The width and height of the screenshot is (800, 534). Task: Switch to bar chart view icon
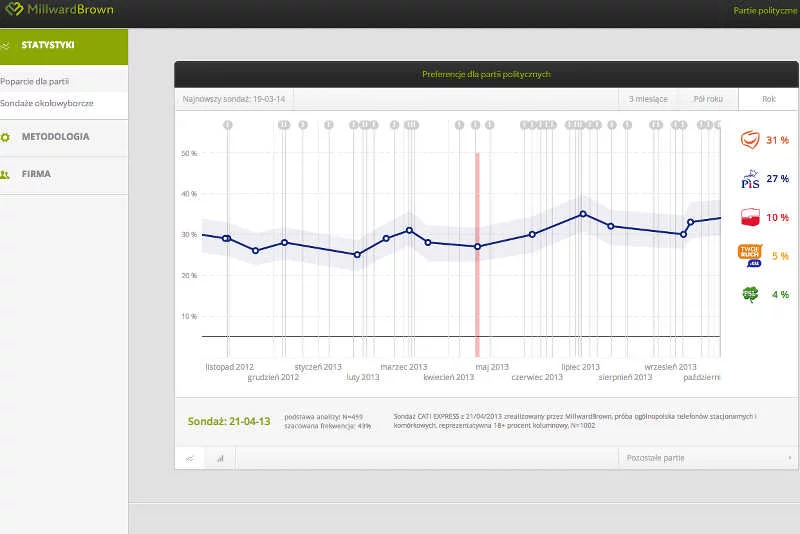pyautogui.click(x=220, y=458)
